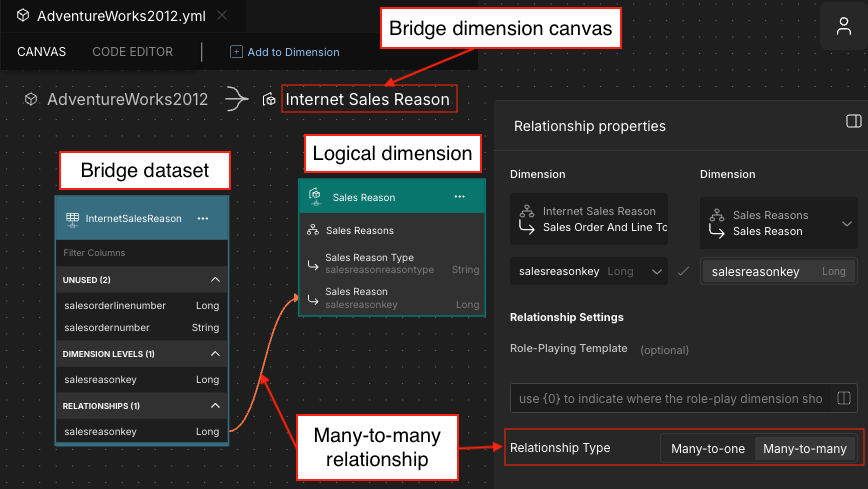
Task: Select the salesordernumber column row
Action: coord(142,328)
